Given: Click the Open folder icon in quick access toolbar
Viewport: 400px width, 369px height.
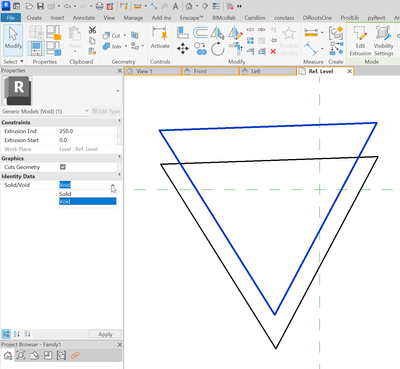Looking at the screenshot, I should [x=29, y=6].
